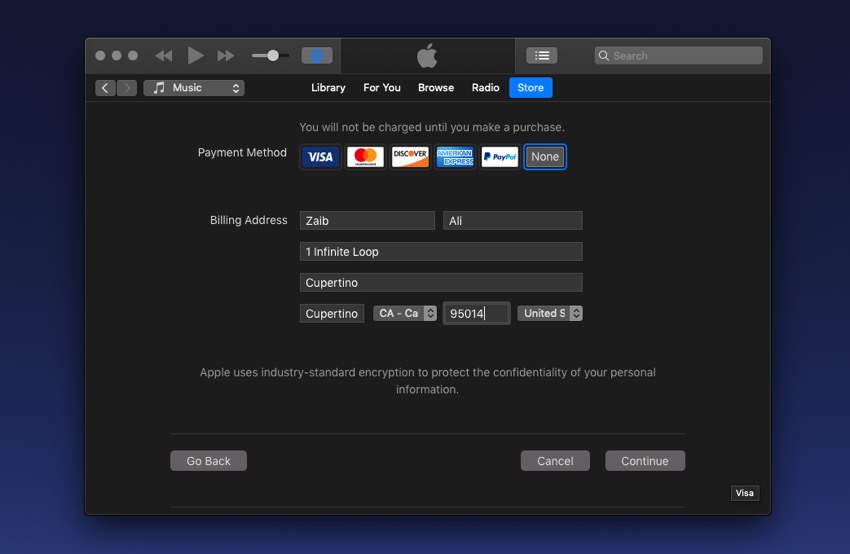Choose Visa as payment method
This screenshot has height=554, width=850.
[x=320, y=157]
